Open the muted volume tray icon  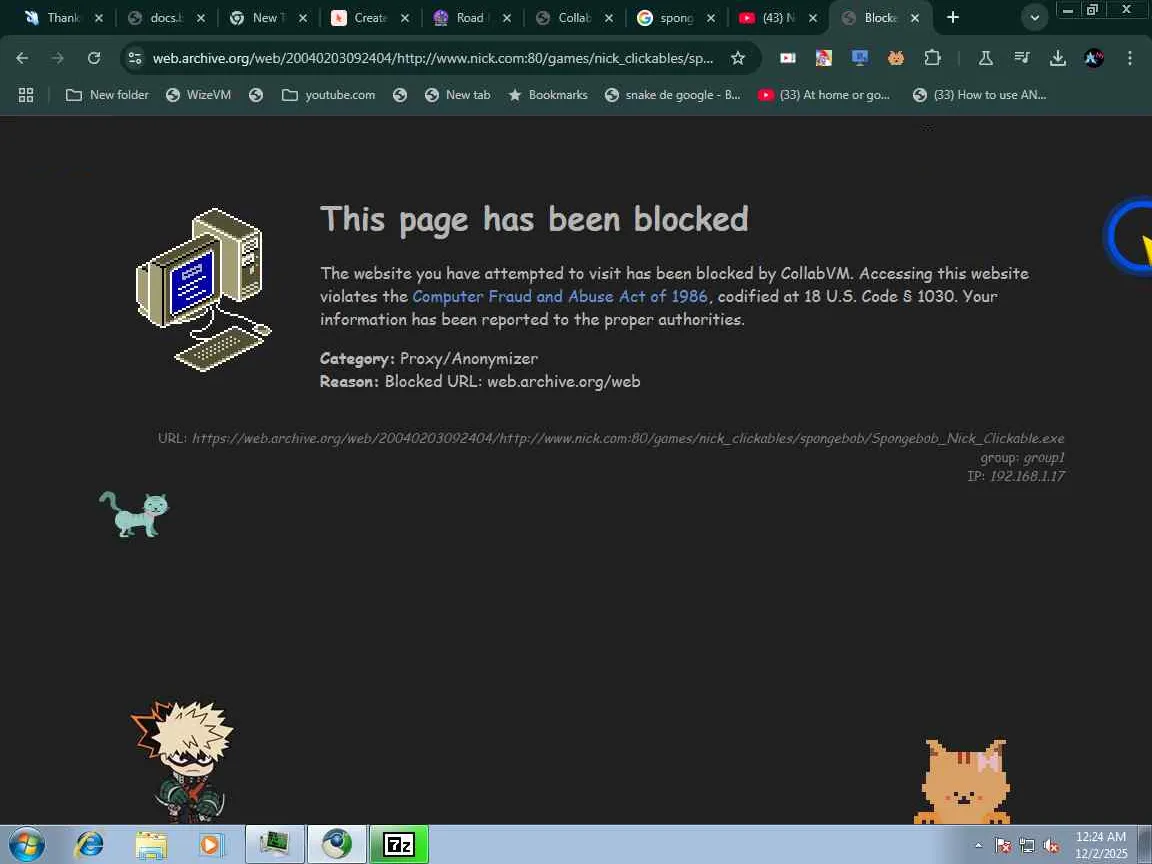[1051, 846]
